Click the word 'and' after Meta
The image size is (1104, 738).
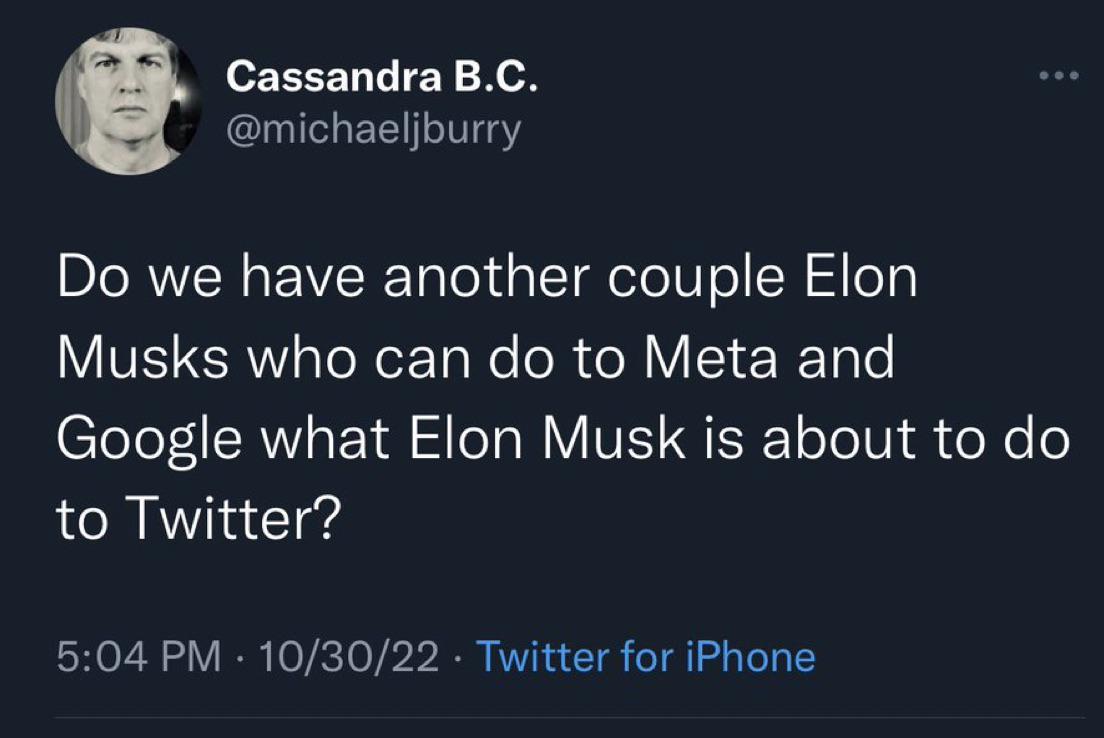tap(844, 359)
